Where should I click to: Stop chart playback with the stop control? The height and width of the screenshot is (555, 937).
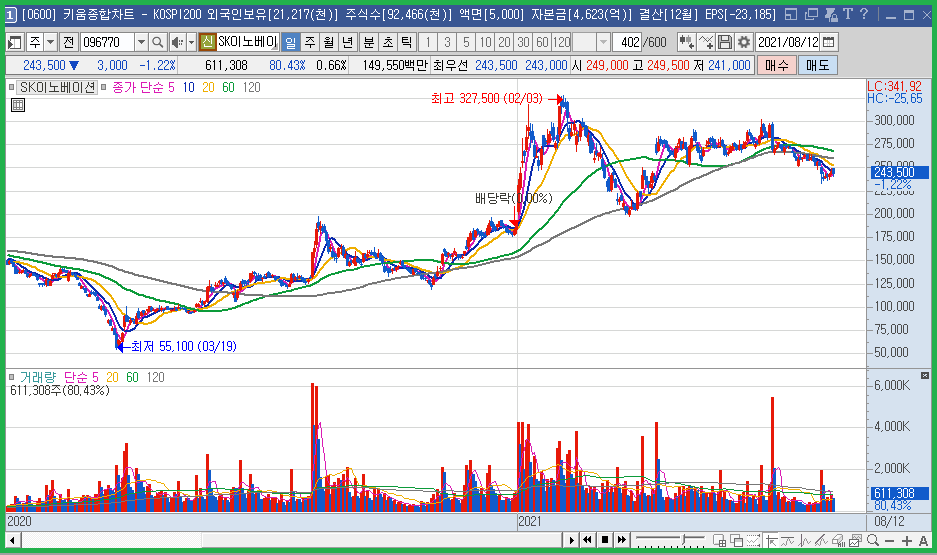(605, 540)
